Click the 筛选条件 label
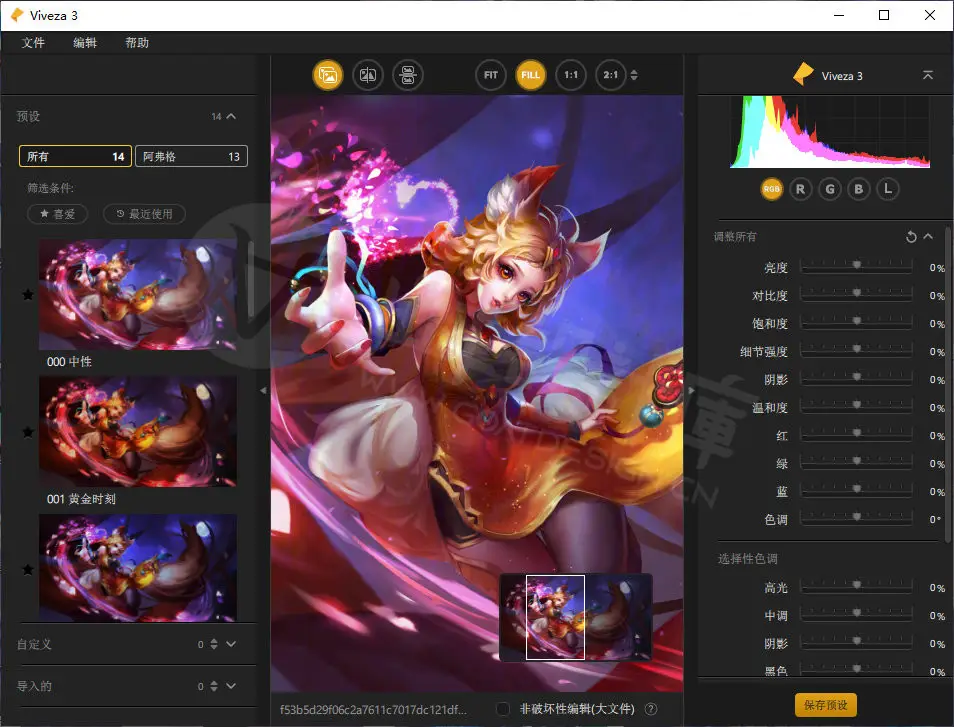This screenshot has height=727, width=954. tap(50, 188)
